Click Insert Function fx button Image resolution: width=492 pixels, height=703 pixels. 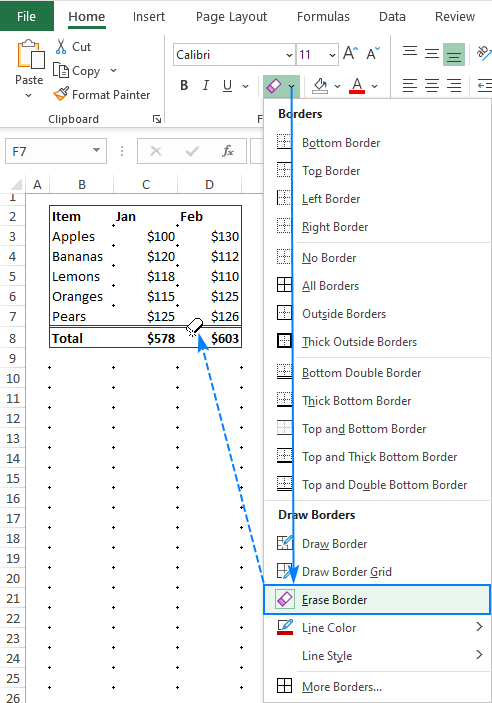click(x=228, y=151)
